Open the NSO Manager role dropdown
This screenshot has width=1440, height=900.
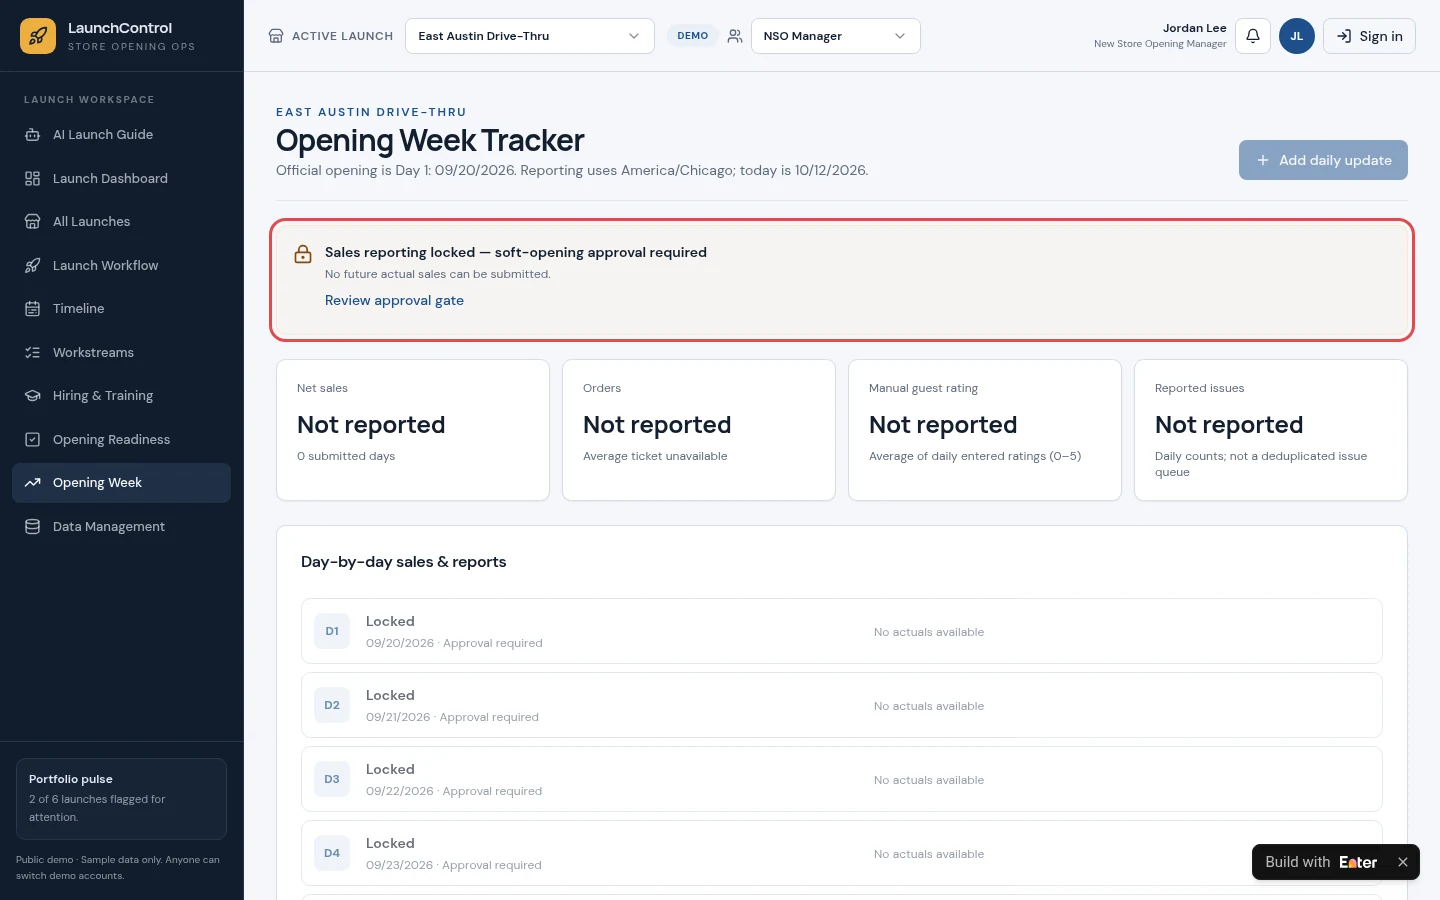pyautogui.click(x=836, y=36)
